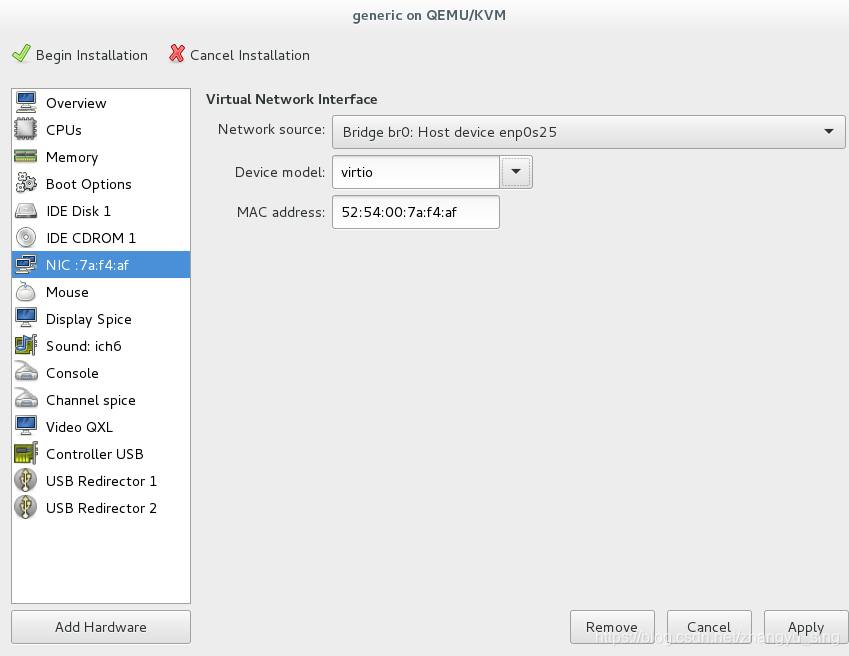
Task: Open Display Spice settings
Action: (101, 319)
